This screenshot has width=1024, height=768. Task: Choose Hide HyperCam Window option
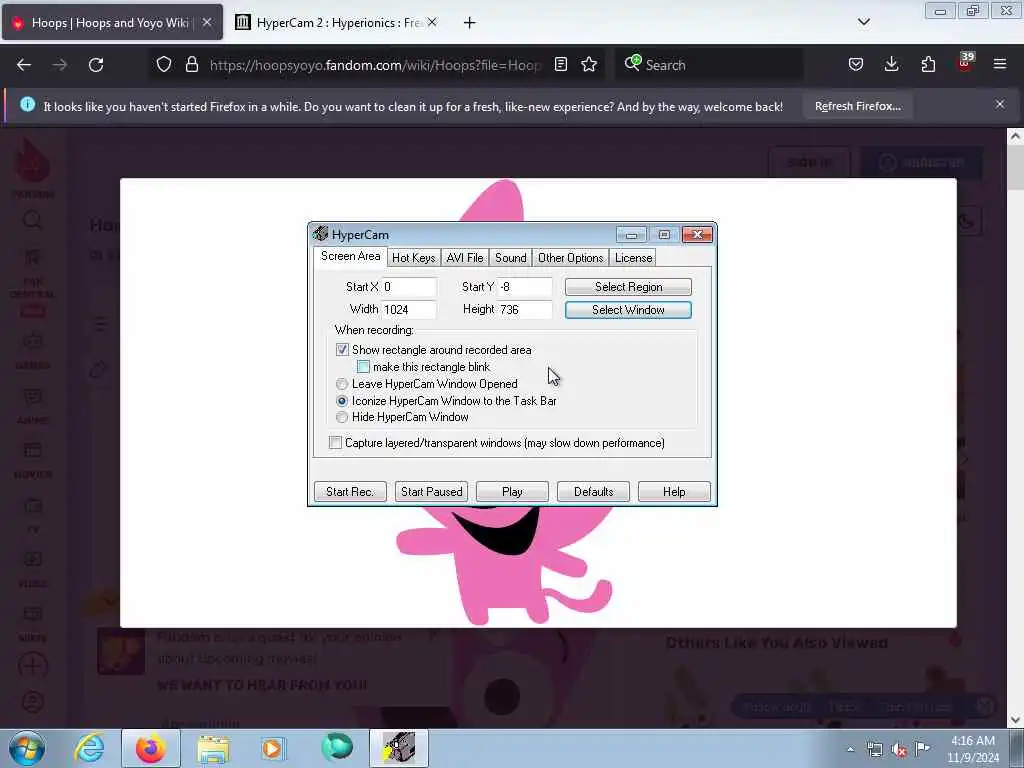tap(342, 417)
